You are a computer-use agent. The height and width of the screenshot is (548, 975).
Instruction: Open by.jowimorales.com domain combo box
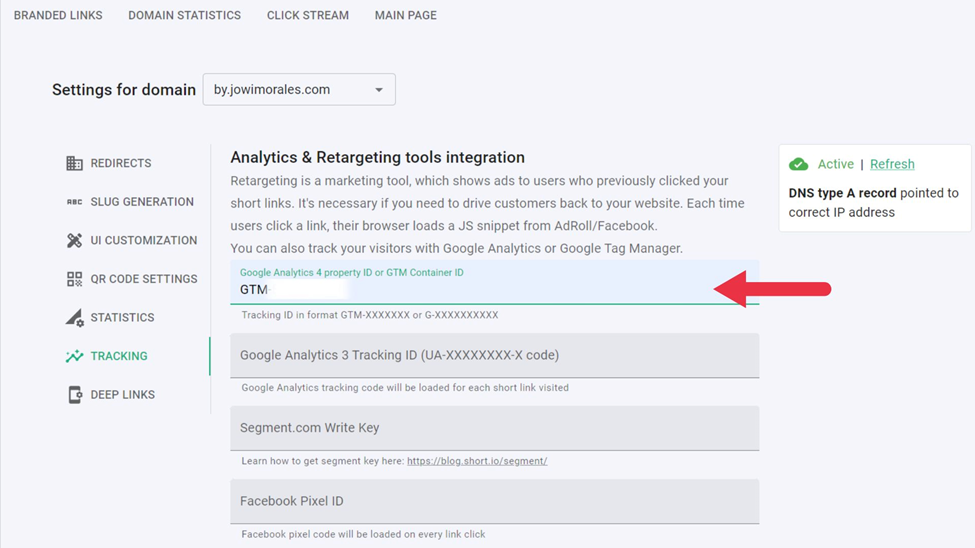[x=299, y=90]
